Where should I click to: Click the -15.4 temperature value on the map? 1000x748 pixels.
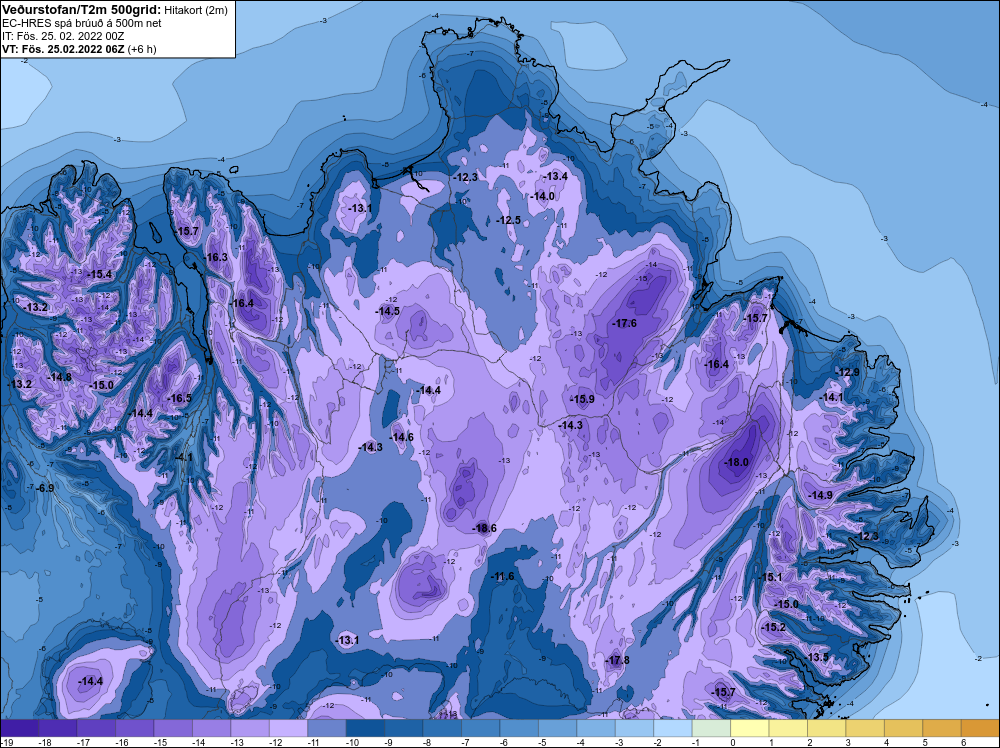point(99,274)
